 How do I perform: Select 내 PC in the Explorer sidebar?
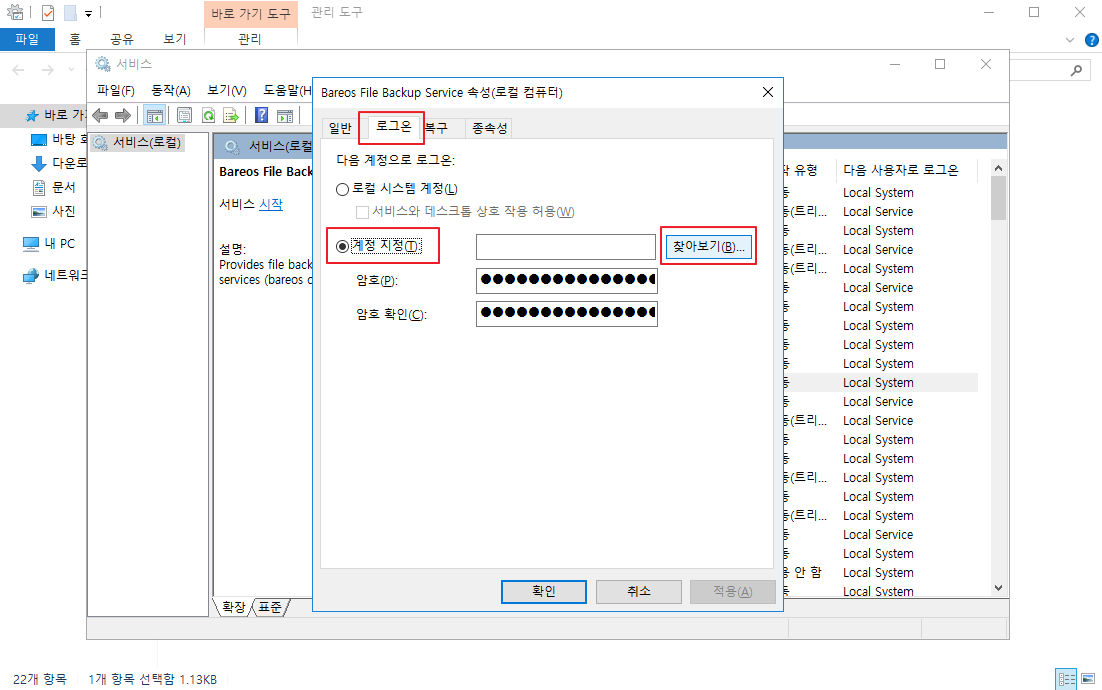[49, 244]
